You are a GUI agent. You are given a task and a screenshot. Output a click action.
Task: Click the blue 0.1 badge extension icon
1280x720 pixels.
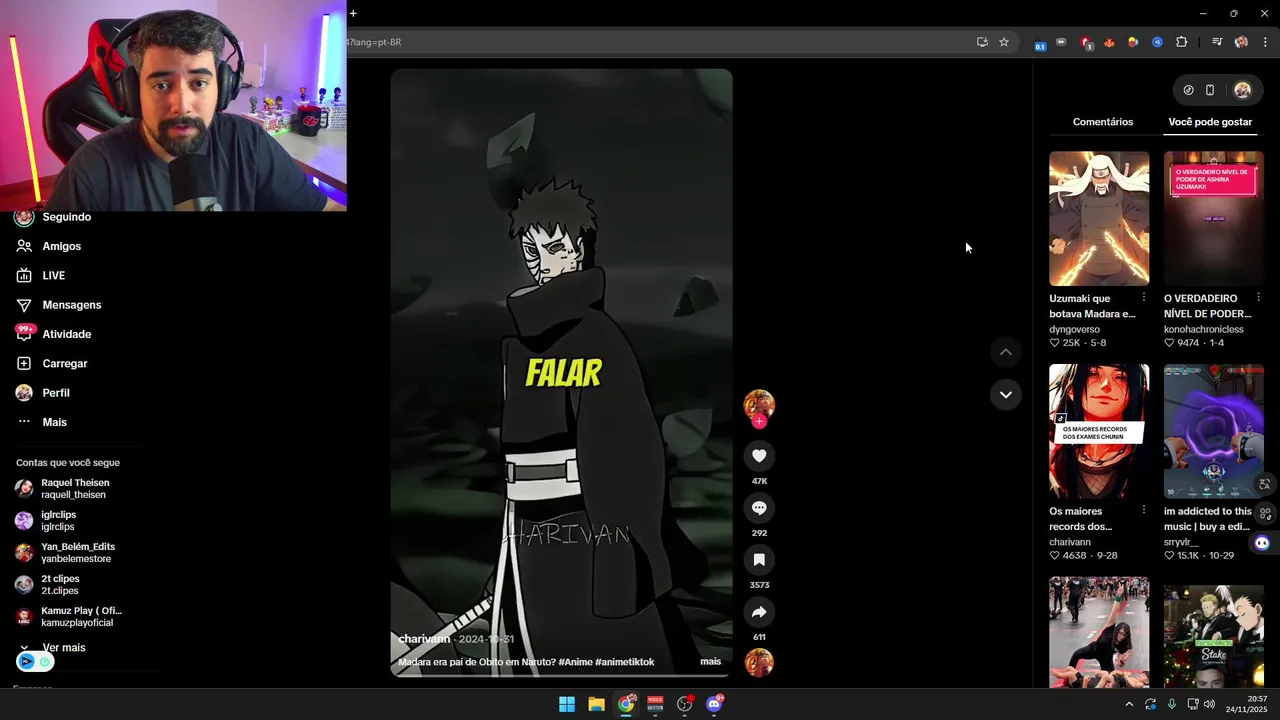click(x=1040, y=43)
